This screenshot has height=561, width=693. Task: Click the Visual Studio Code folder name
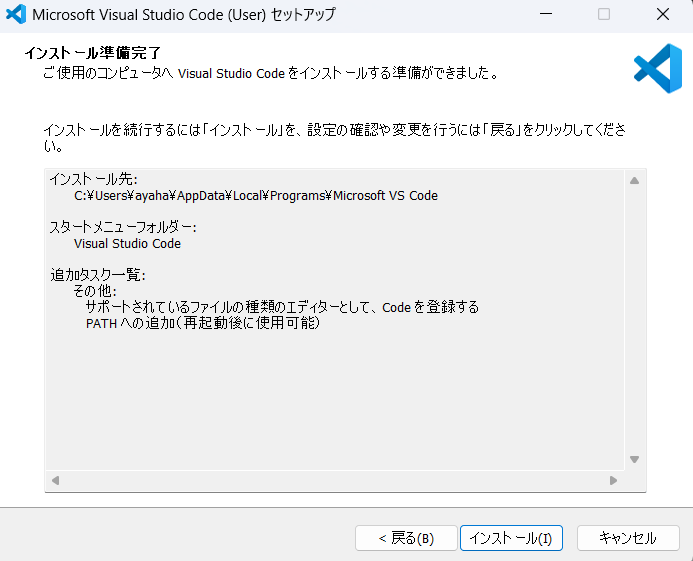(127, 244)
